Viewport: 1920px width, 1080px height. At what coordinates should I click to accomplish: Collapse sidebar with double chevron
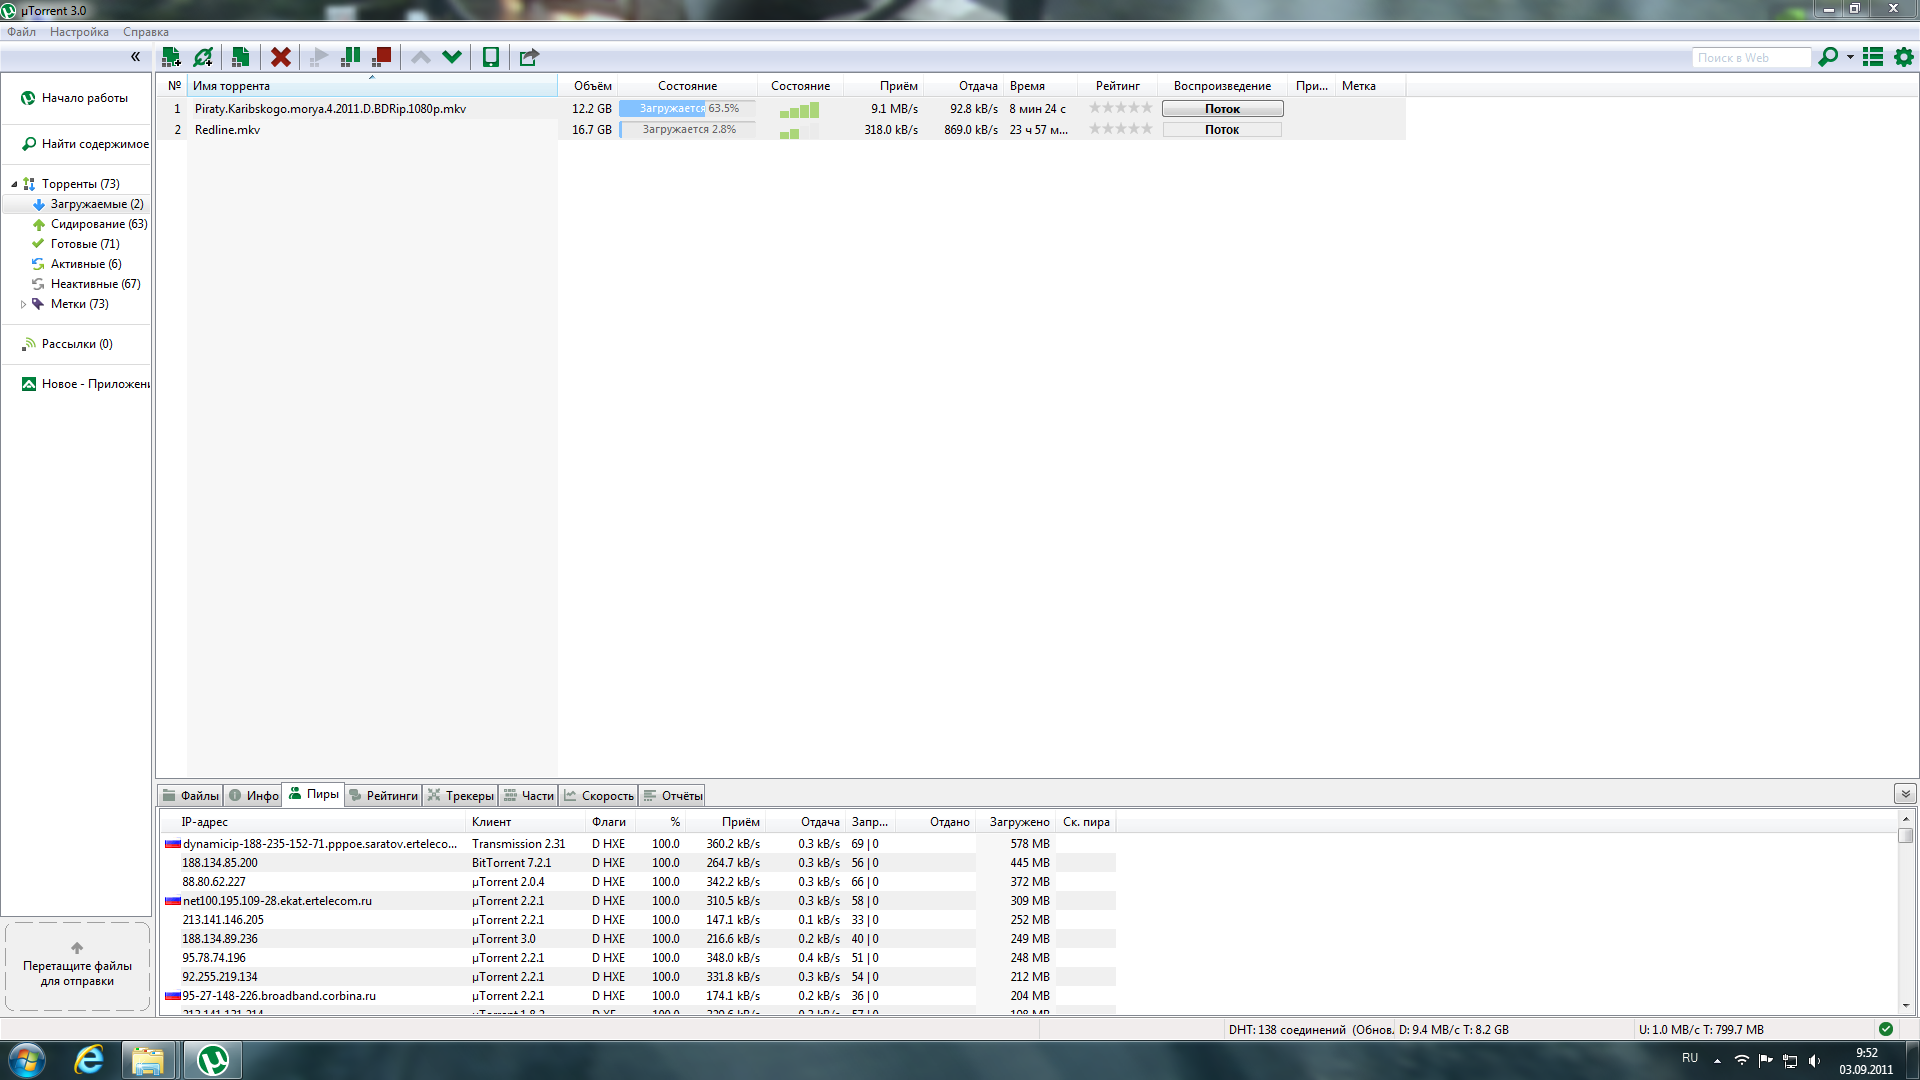pos(135,57)
